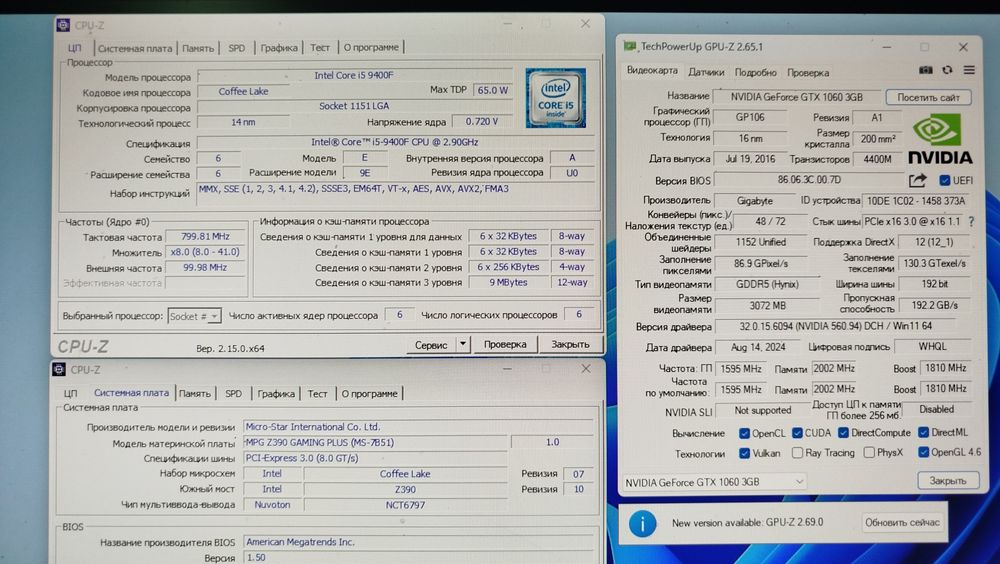Open Графика tab in top CPU-Z
The image size is (1000, 564).
tap(279, 48)
